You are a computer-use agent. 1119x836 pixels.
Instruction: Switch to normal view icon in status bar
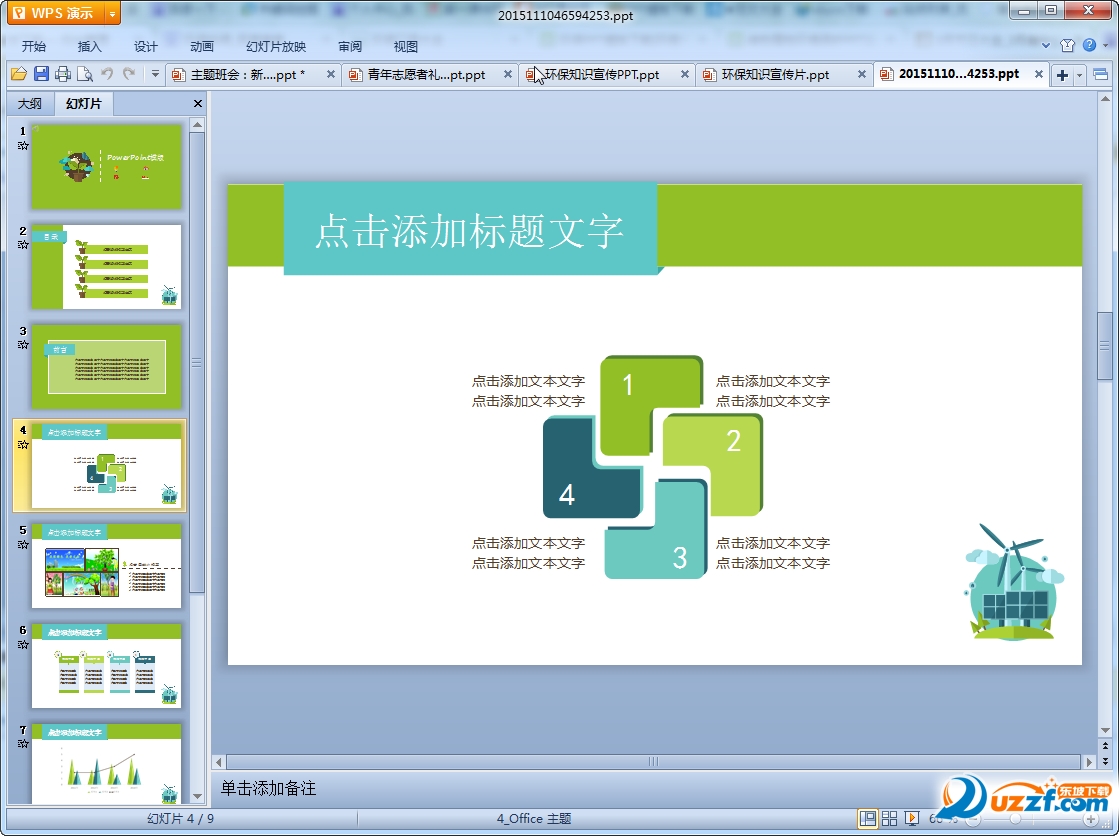pos(868,818)
